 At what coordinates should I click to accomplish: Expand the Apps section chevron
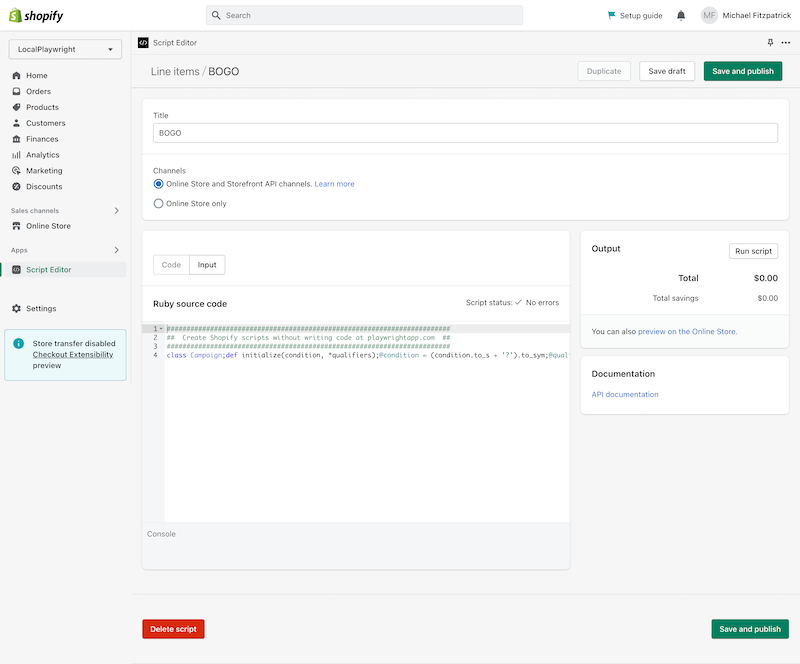coord(116,250)
